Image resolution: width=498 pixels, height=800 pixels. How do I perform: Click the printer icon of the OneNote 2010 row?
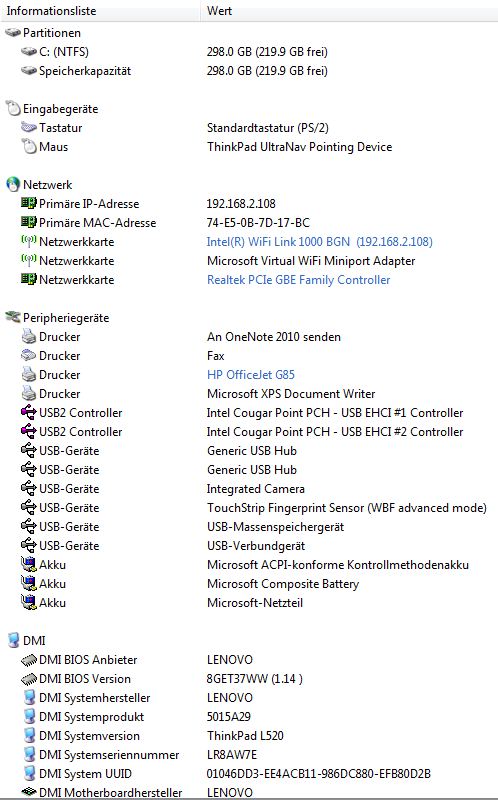pyautogui.click(x=29, y=336)
